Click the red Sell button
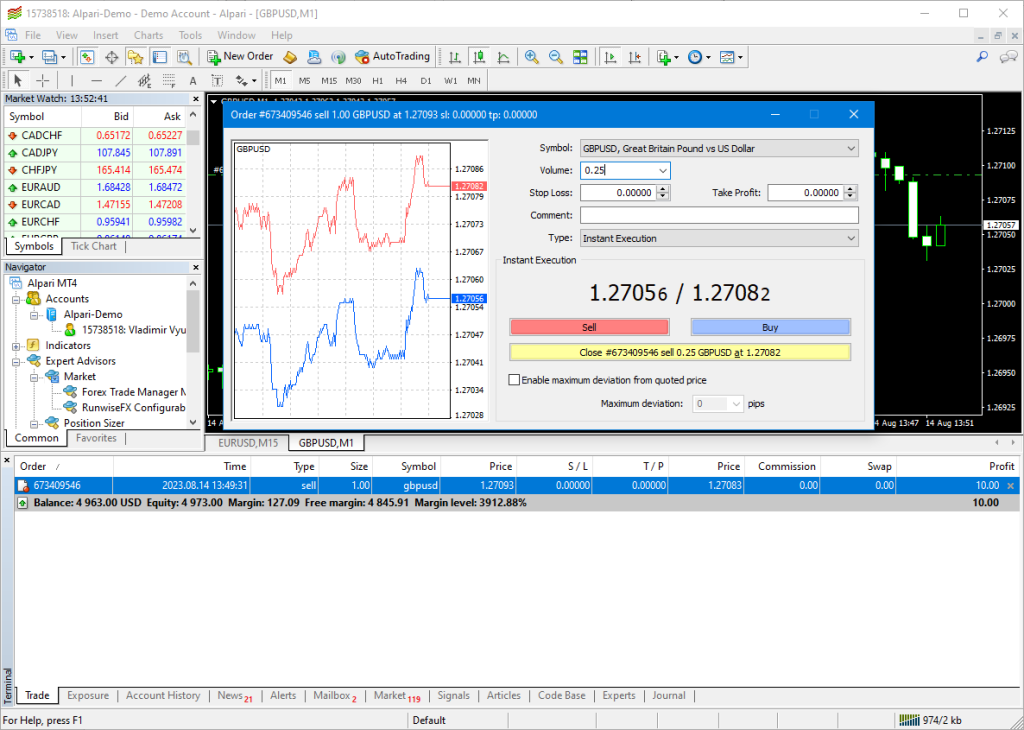 pyautogui.click(x=589, y=327)
